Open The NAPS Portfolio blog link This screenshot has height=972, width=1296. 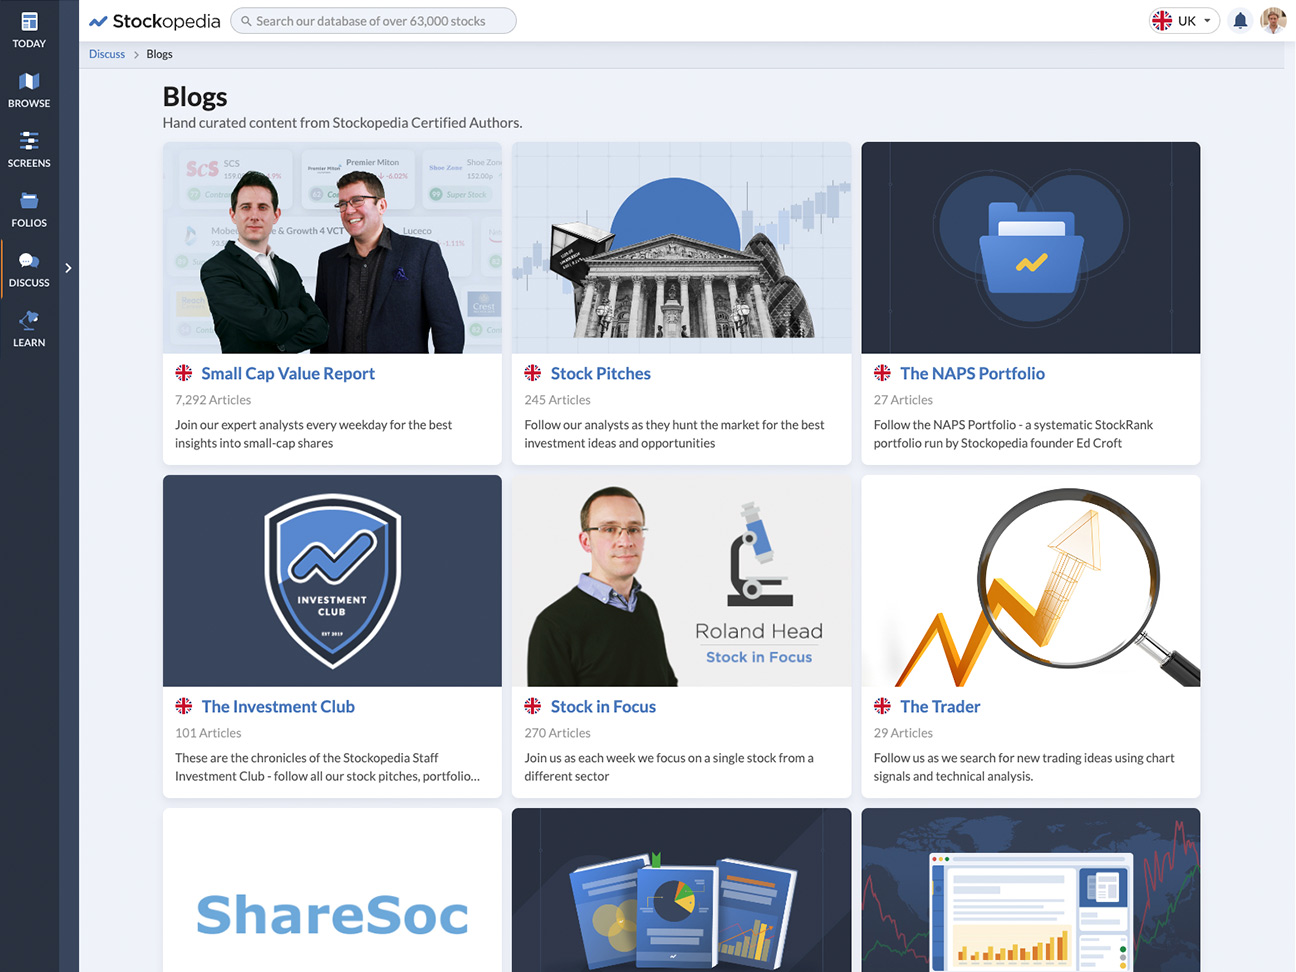(972, 373)
